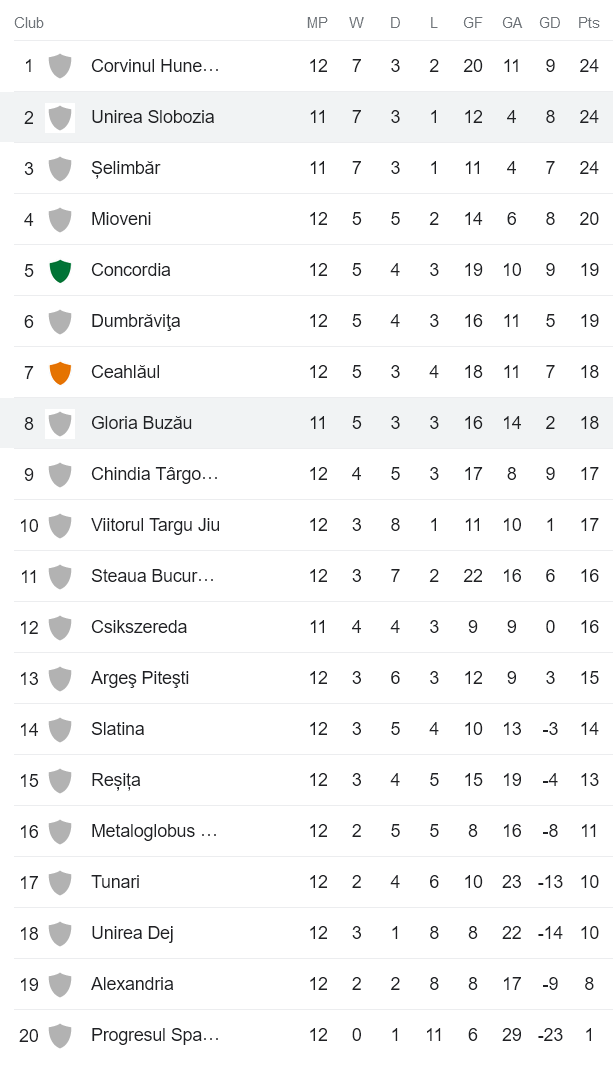Click the Pts column header
This screenshot has width=613, height=1071.
(x=589, y=23)
